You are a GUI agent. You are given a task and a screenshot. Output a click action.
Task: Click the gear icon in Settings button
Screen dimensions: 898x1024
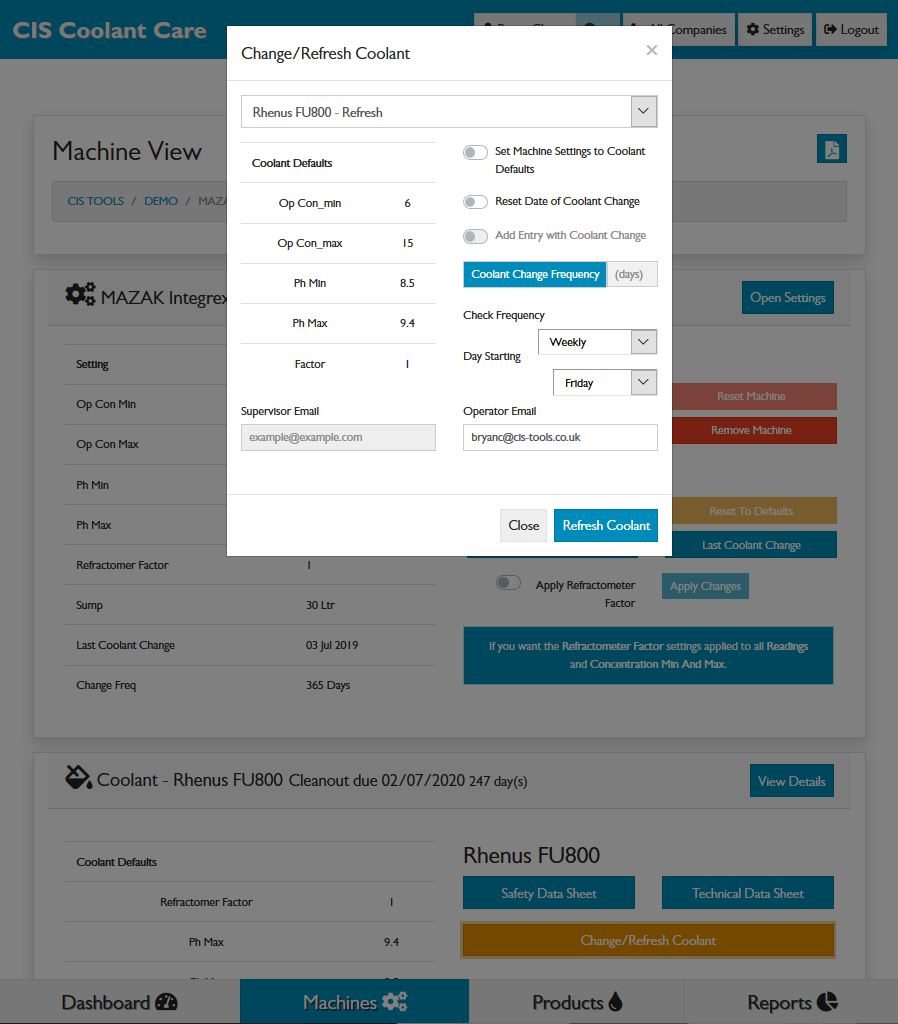click(752, 30)
